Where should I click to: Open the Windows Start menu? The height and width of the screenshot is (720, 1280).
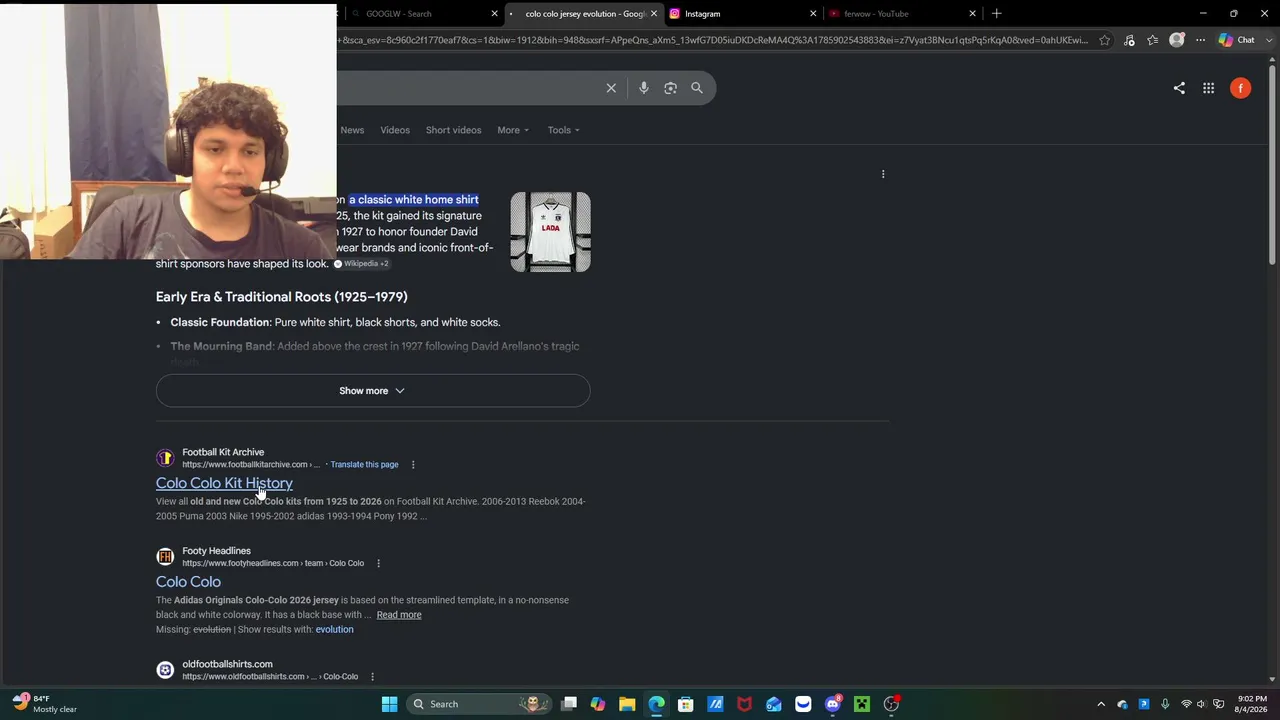click(389, 704)
